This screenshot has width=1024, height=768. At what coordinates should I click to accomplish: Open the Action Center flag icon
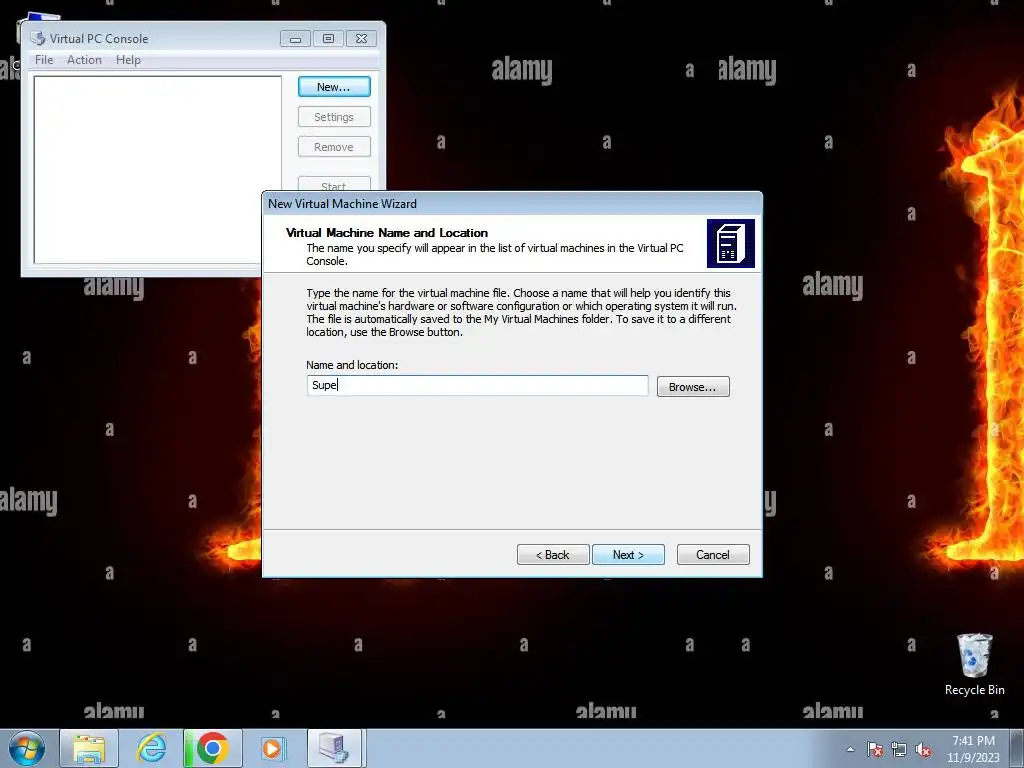click(x=875, y=749)
